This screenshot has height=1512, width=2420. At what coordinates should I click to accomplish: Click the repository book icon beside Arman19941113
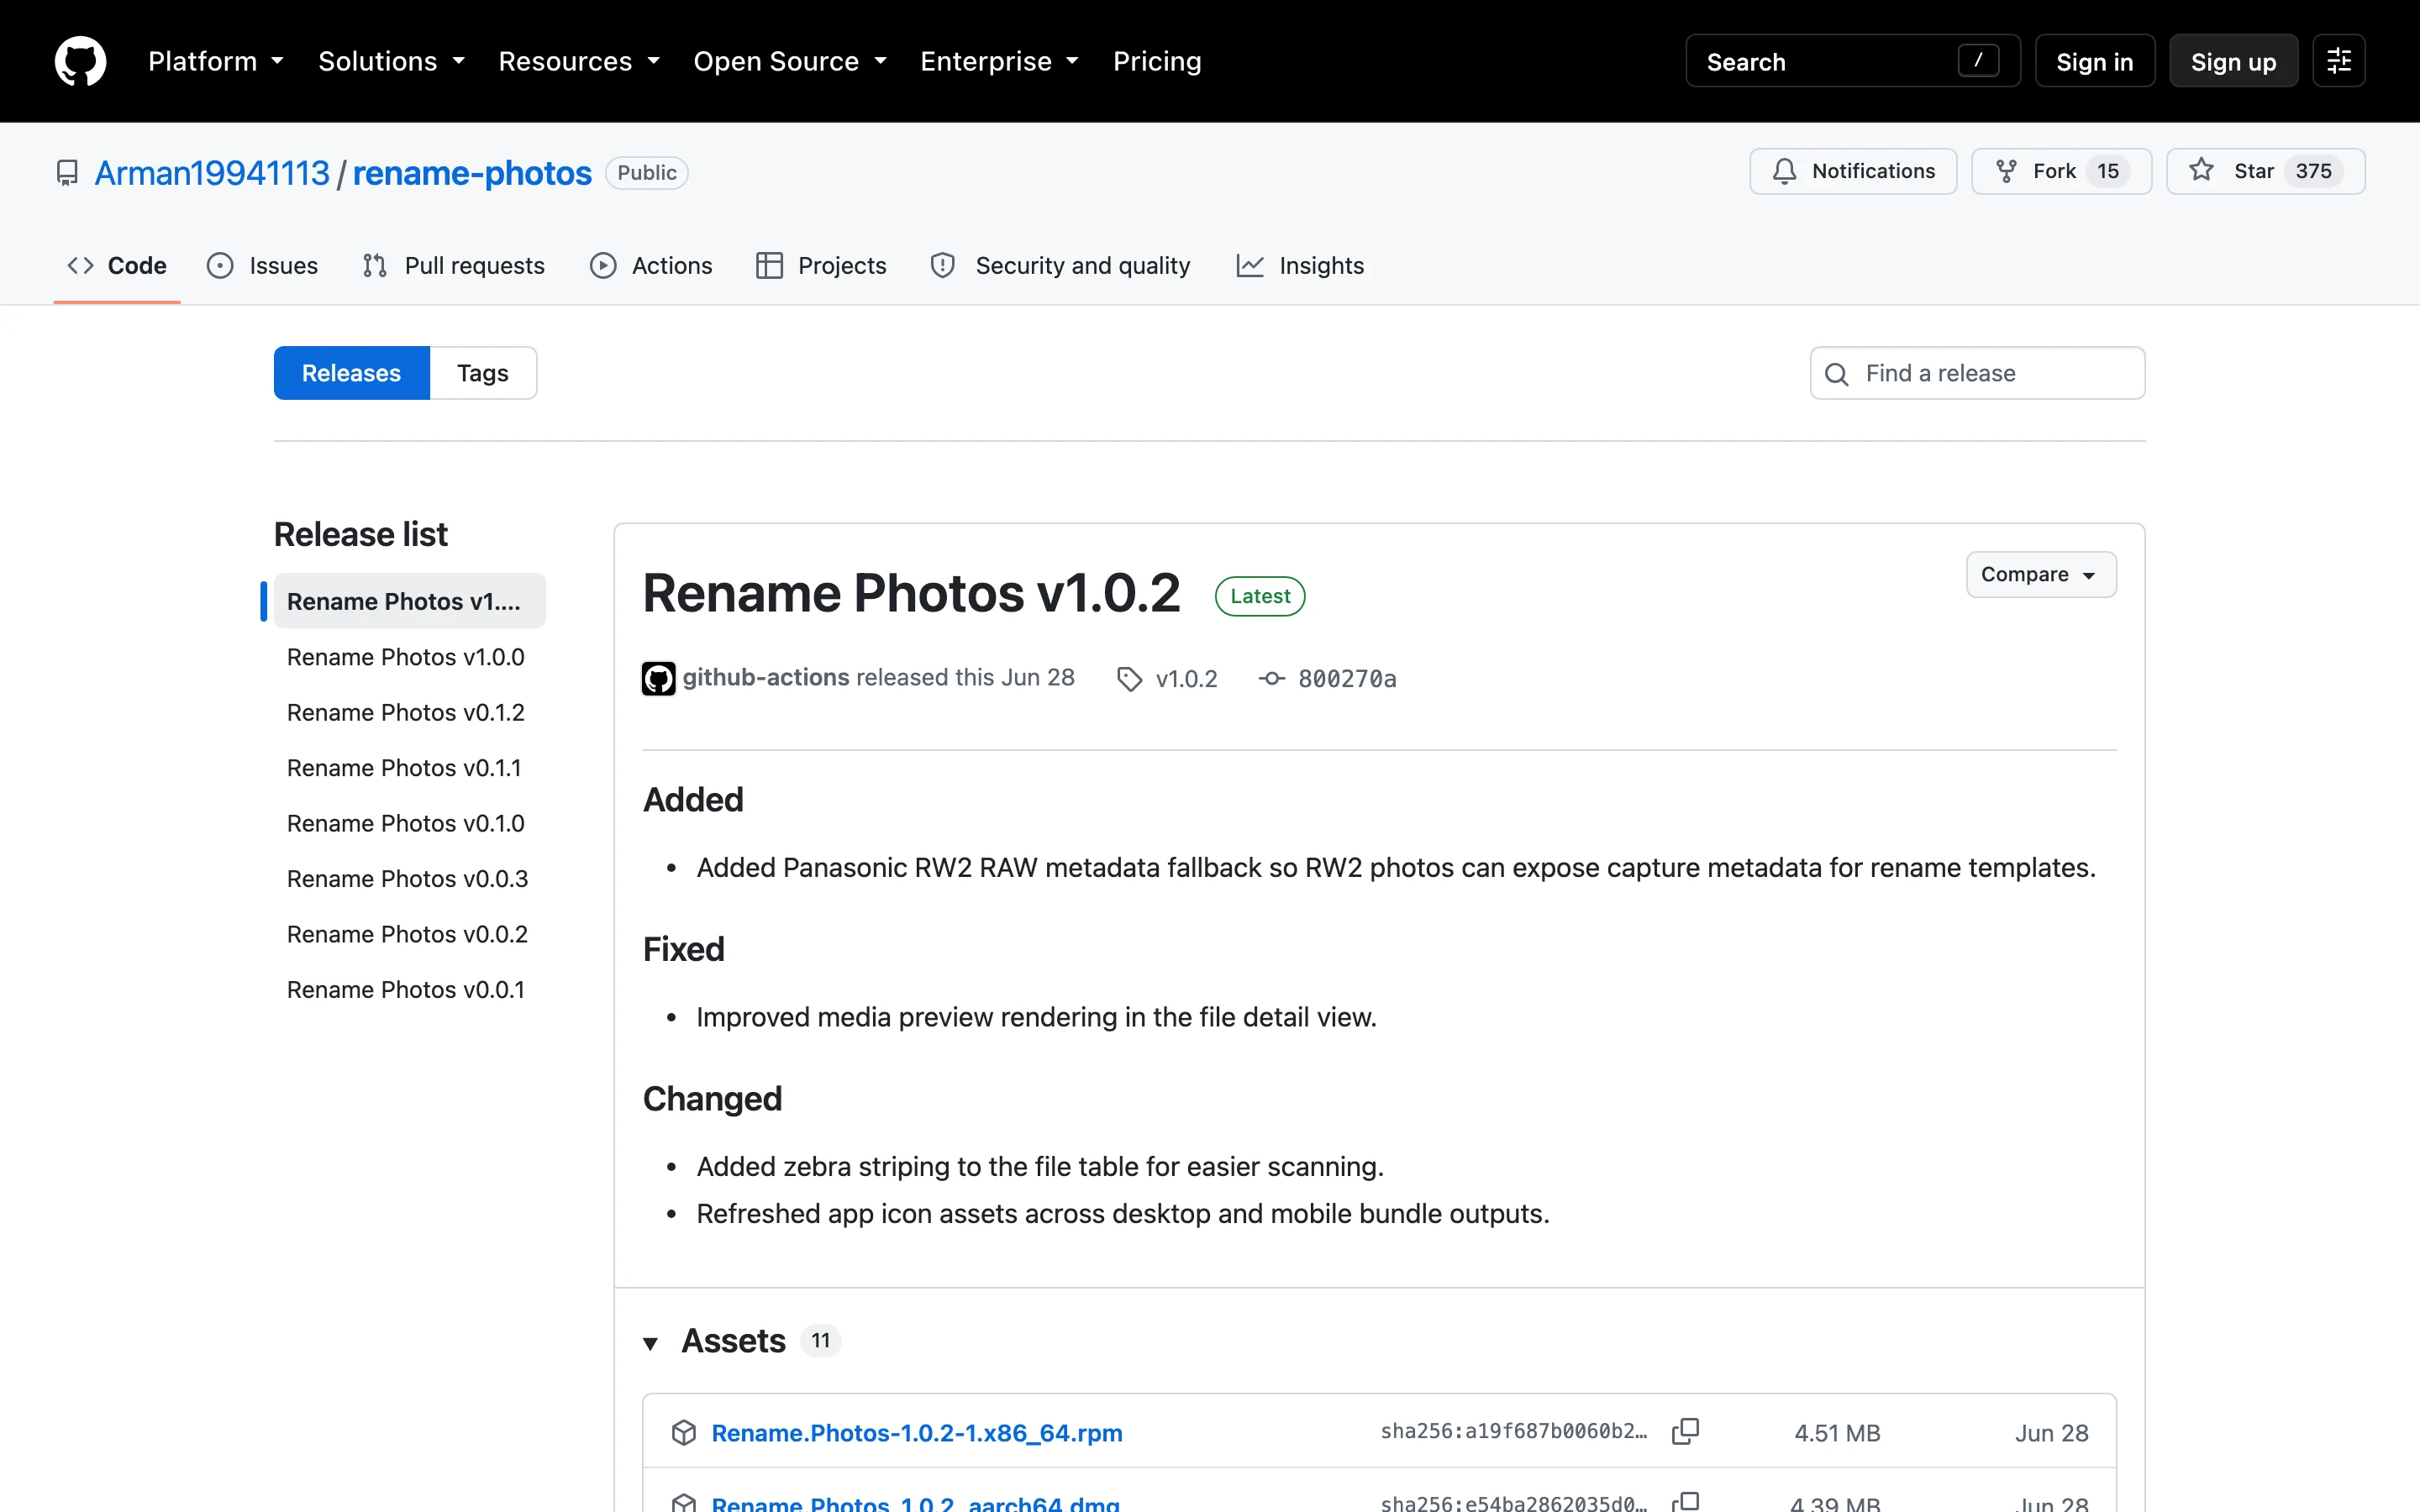click(x=67, y=173)
